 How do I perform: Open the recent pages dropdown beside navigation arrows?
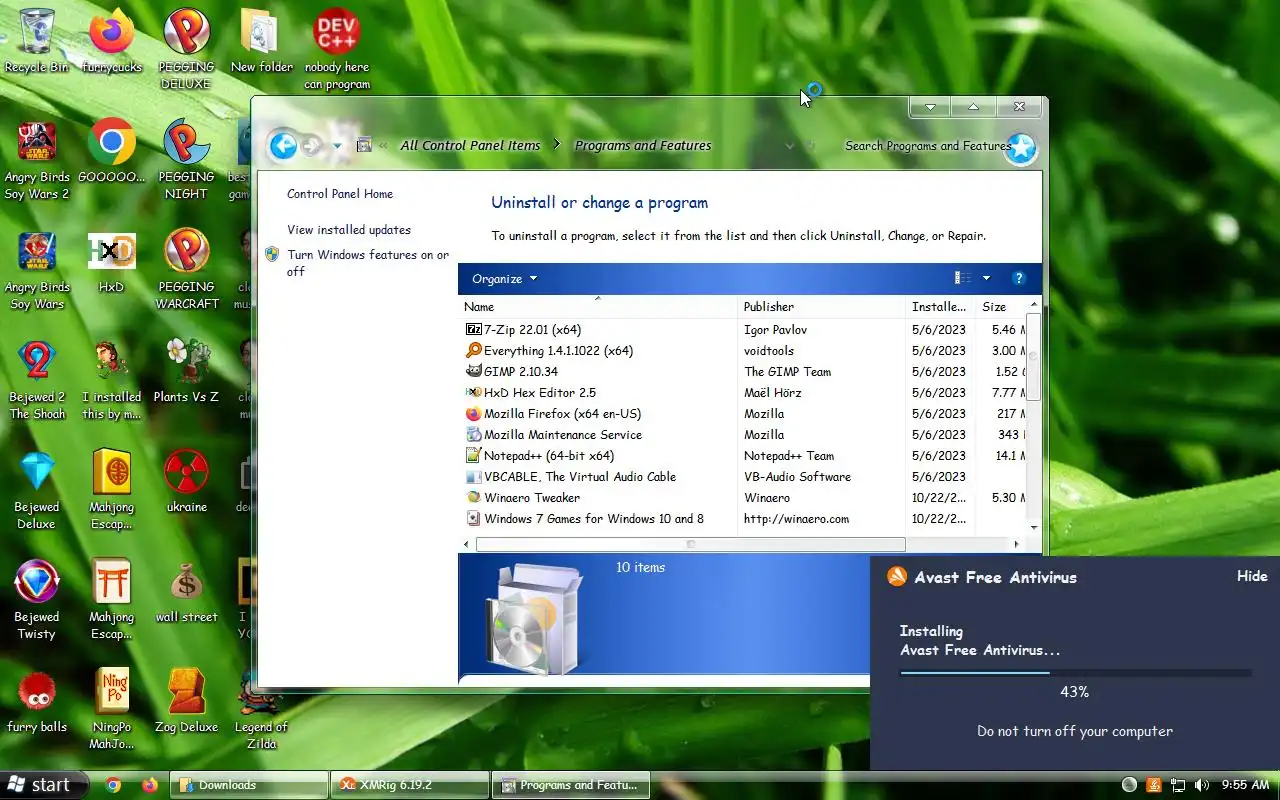coord(337,146)
